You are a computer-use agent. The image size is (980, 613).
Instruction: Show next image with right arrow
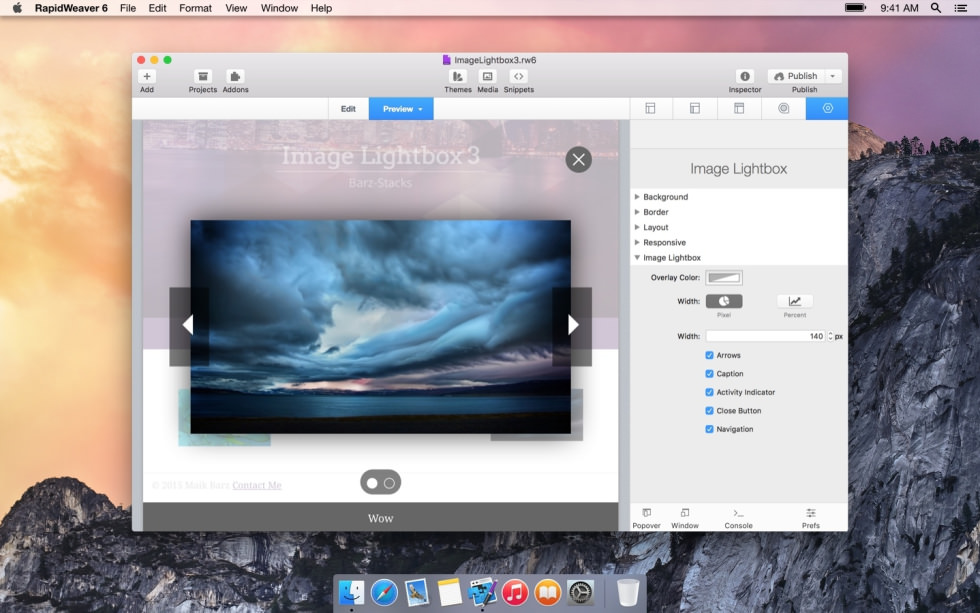[x=572, y=325]
